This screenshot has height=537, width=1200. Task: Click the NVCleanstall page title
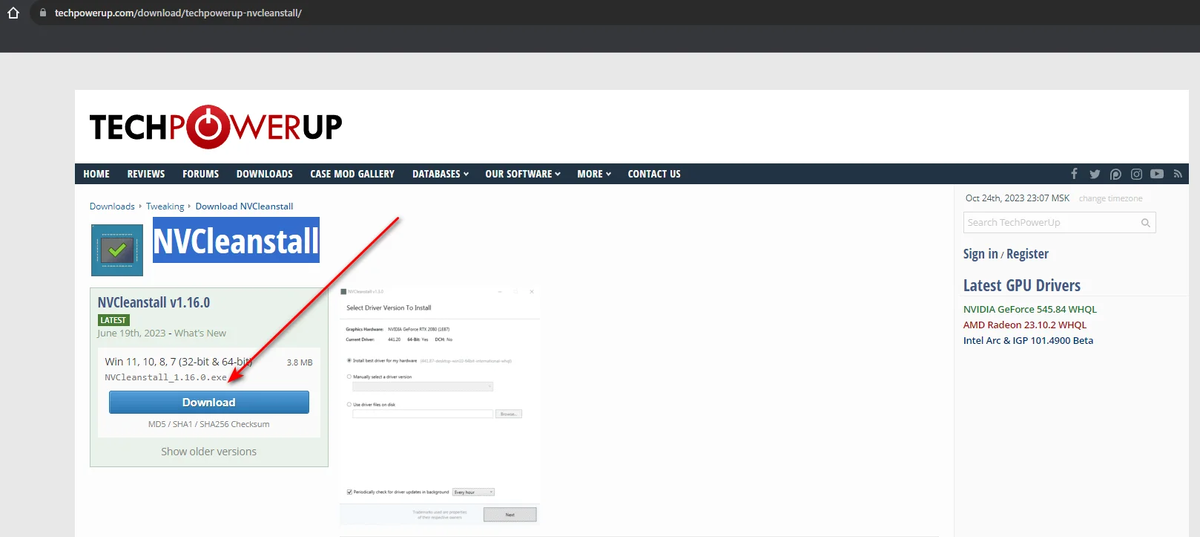[x=236, y=241]
